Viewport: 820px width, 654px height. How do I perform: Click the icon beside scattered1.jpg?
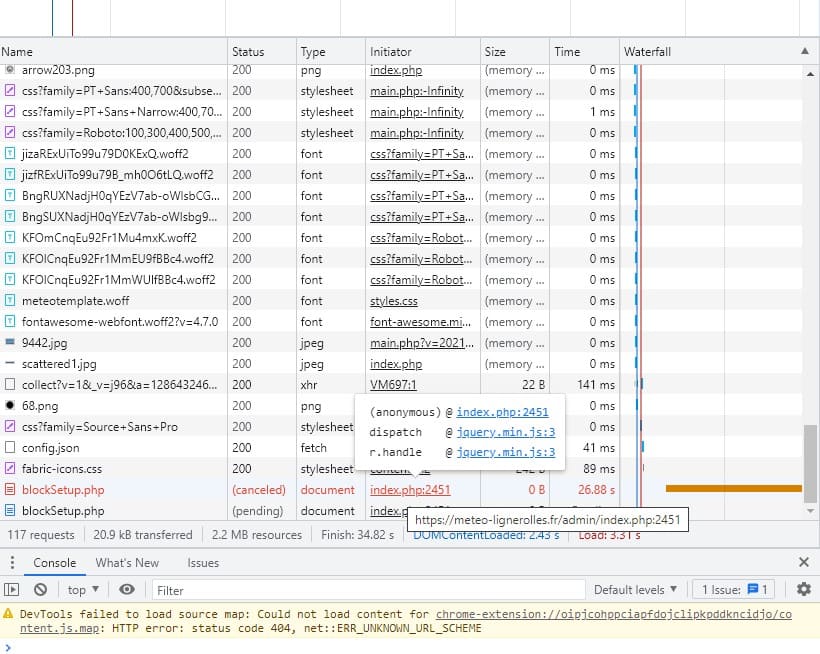10,363
